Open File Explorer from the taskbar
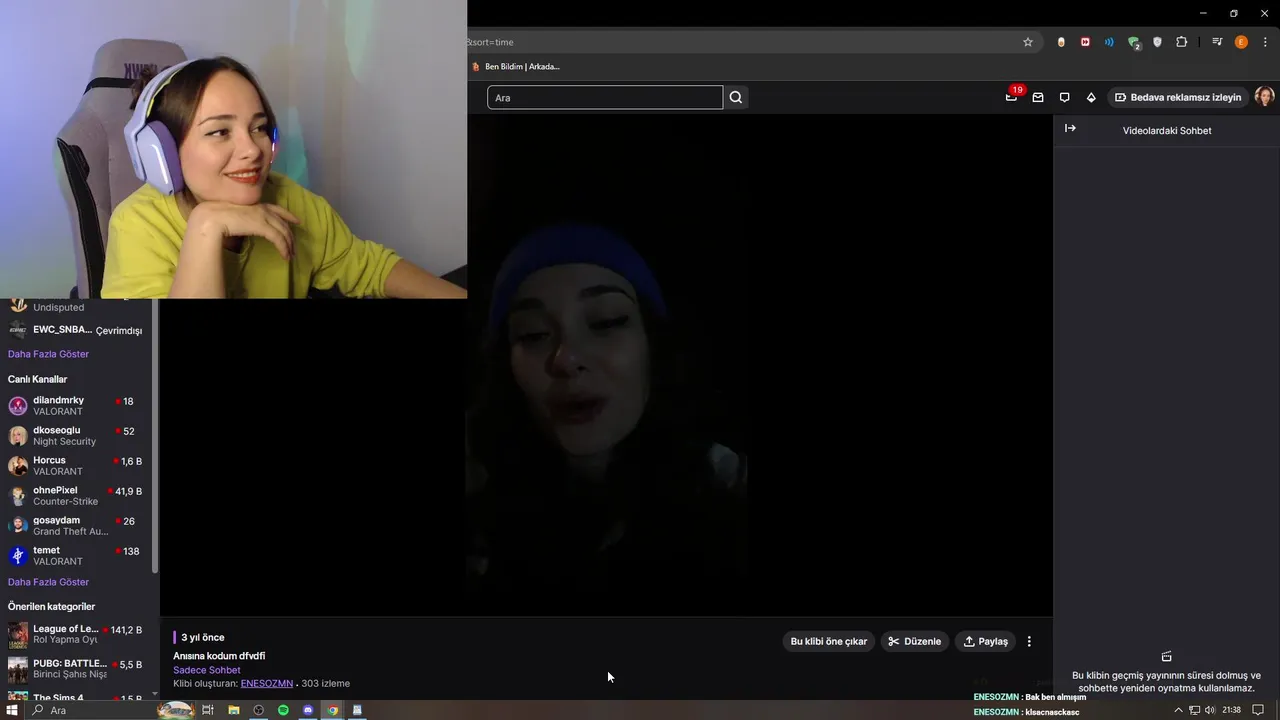The width and height of the screenshot is (1280, 720). pyautogui.click(x=233, y=710)
